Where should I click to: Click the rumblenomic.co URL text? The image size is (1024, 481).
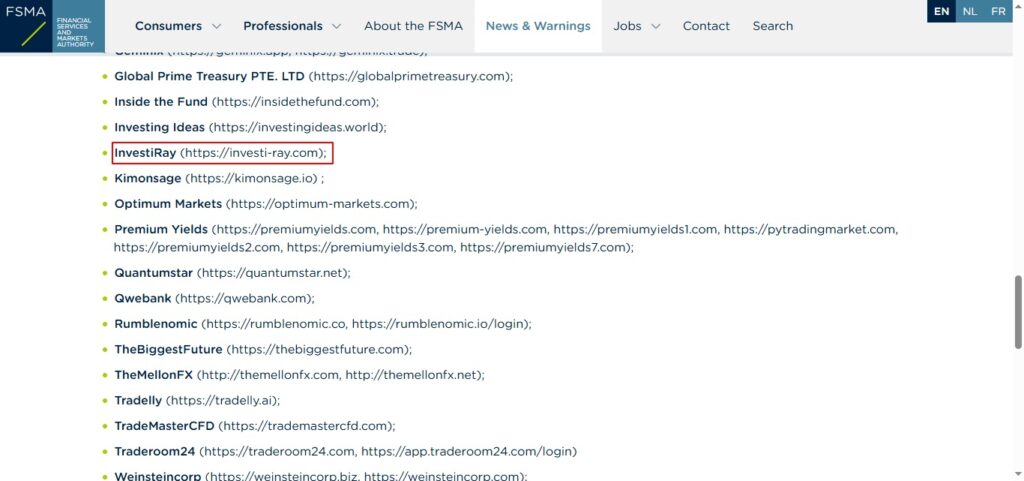pyautogui.click(x=275, y=324)
